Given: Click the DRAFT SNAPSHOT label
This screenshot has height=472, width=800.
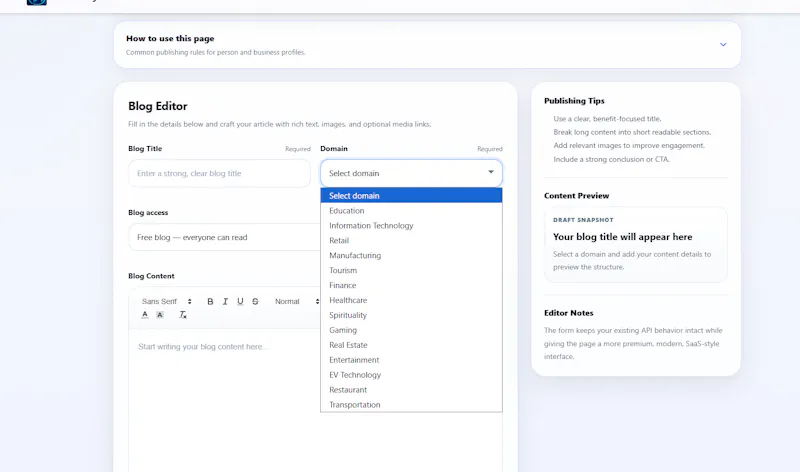Looking at the screenshot, I should [x=583, y=220].
